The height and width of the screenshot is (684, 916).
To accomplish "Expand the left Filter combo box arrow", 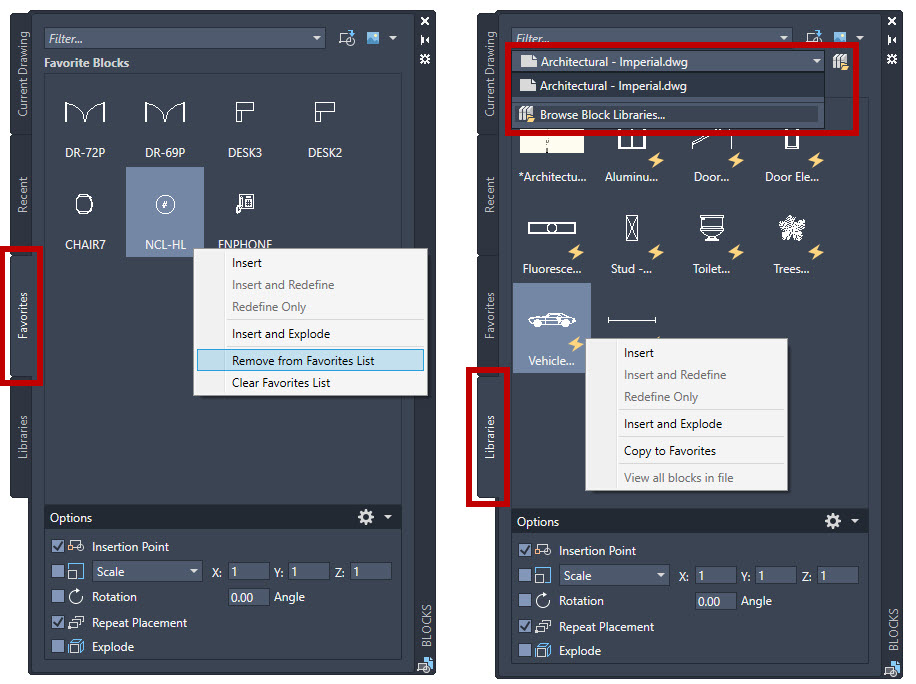I will click(x=317, y=39).
